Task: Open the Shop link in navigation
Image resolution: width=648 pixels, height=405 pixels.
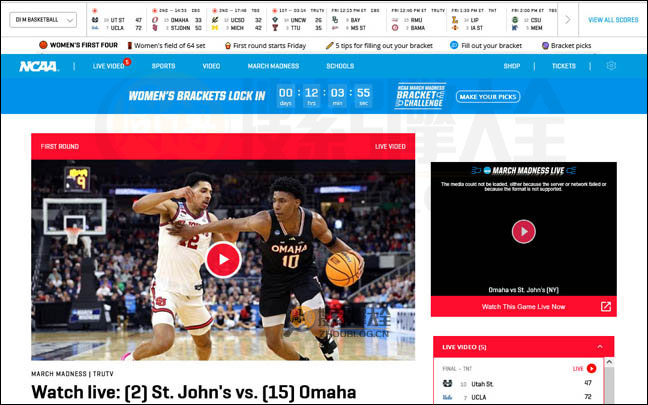Action: (x=512, y=66)
